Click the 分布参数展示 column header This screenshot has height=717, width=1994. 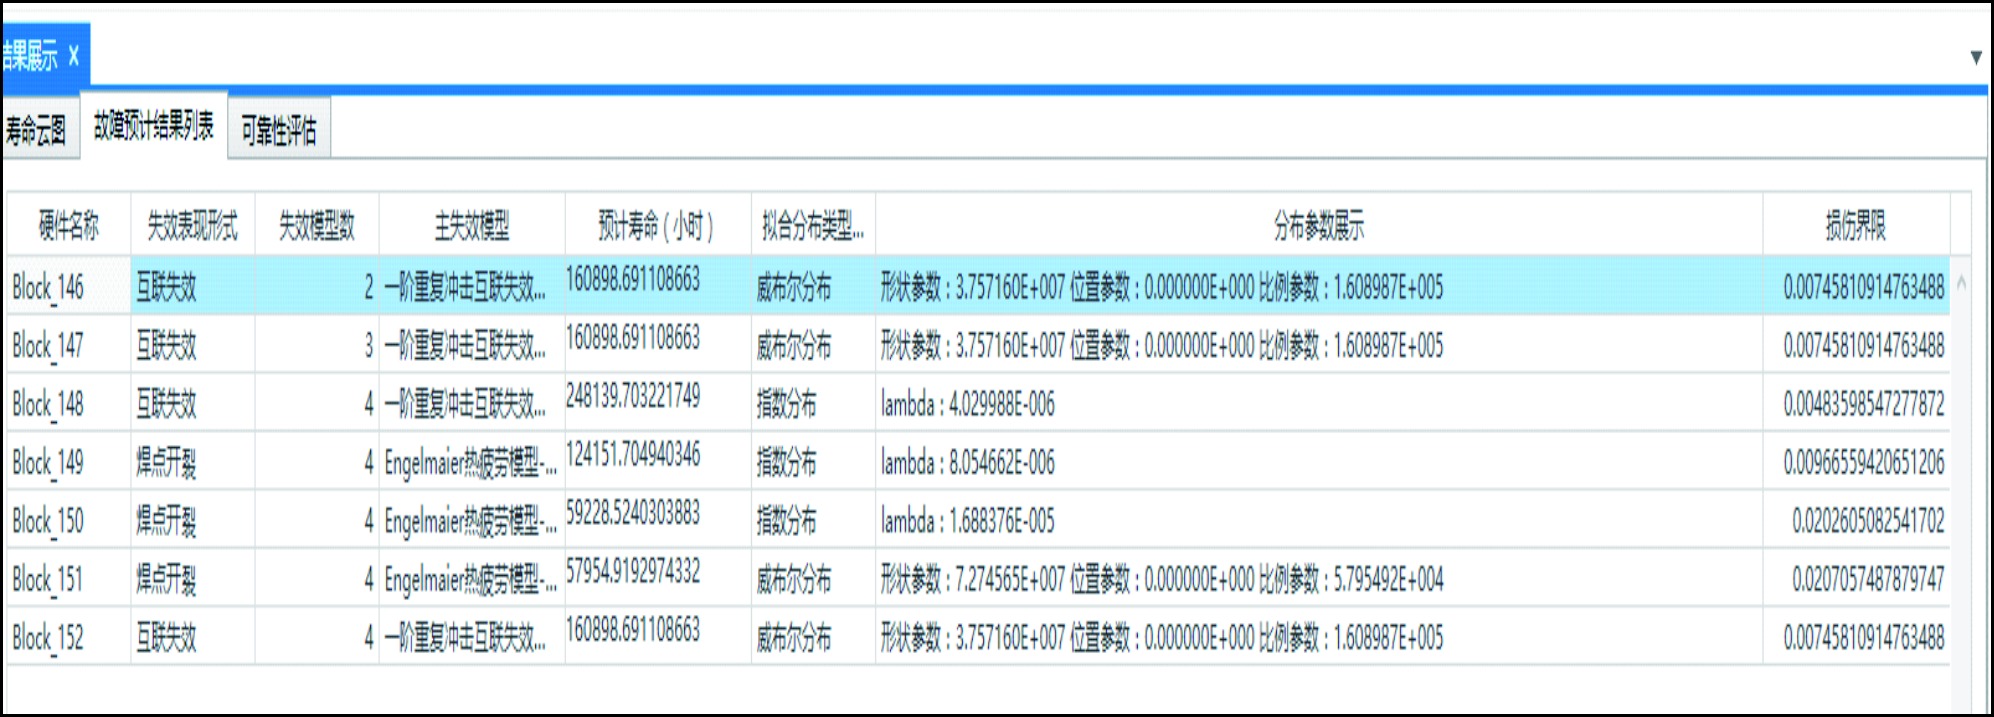1318,226
